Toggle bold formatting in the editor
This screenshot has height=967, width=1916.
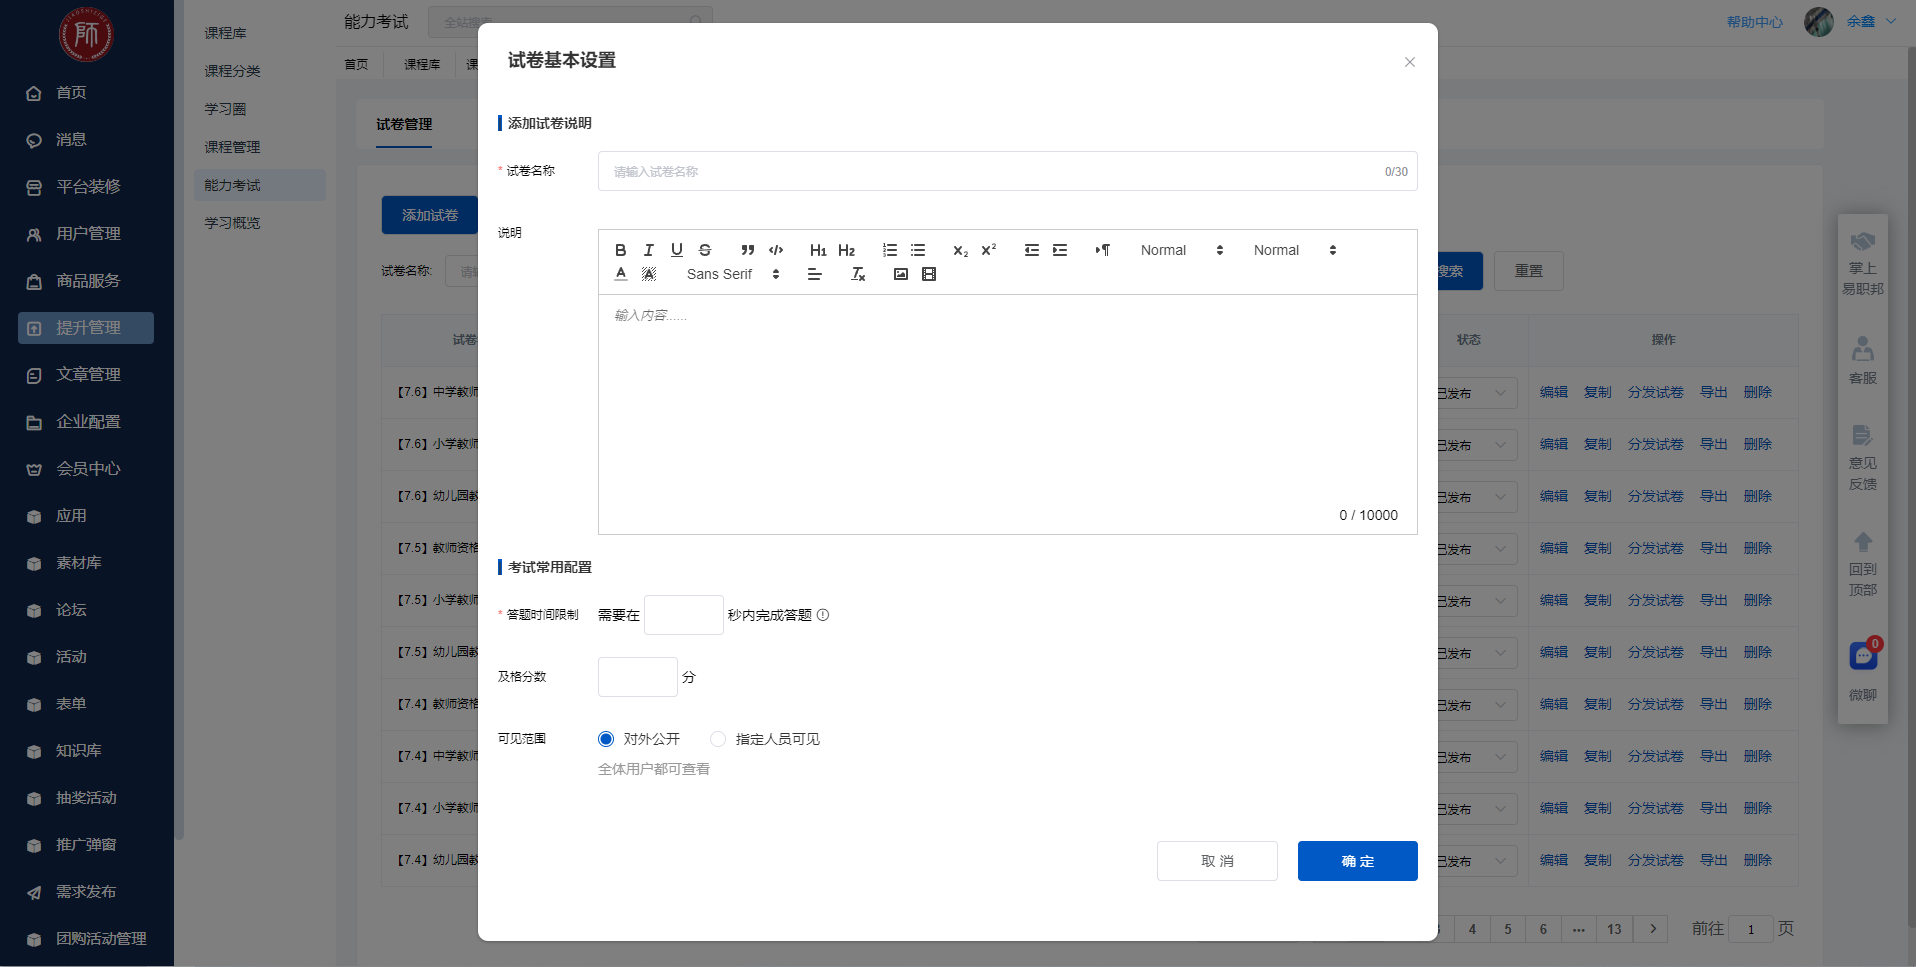click(x=620, y=250)
